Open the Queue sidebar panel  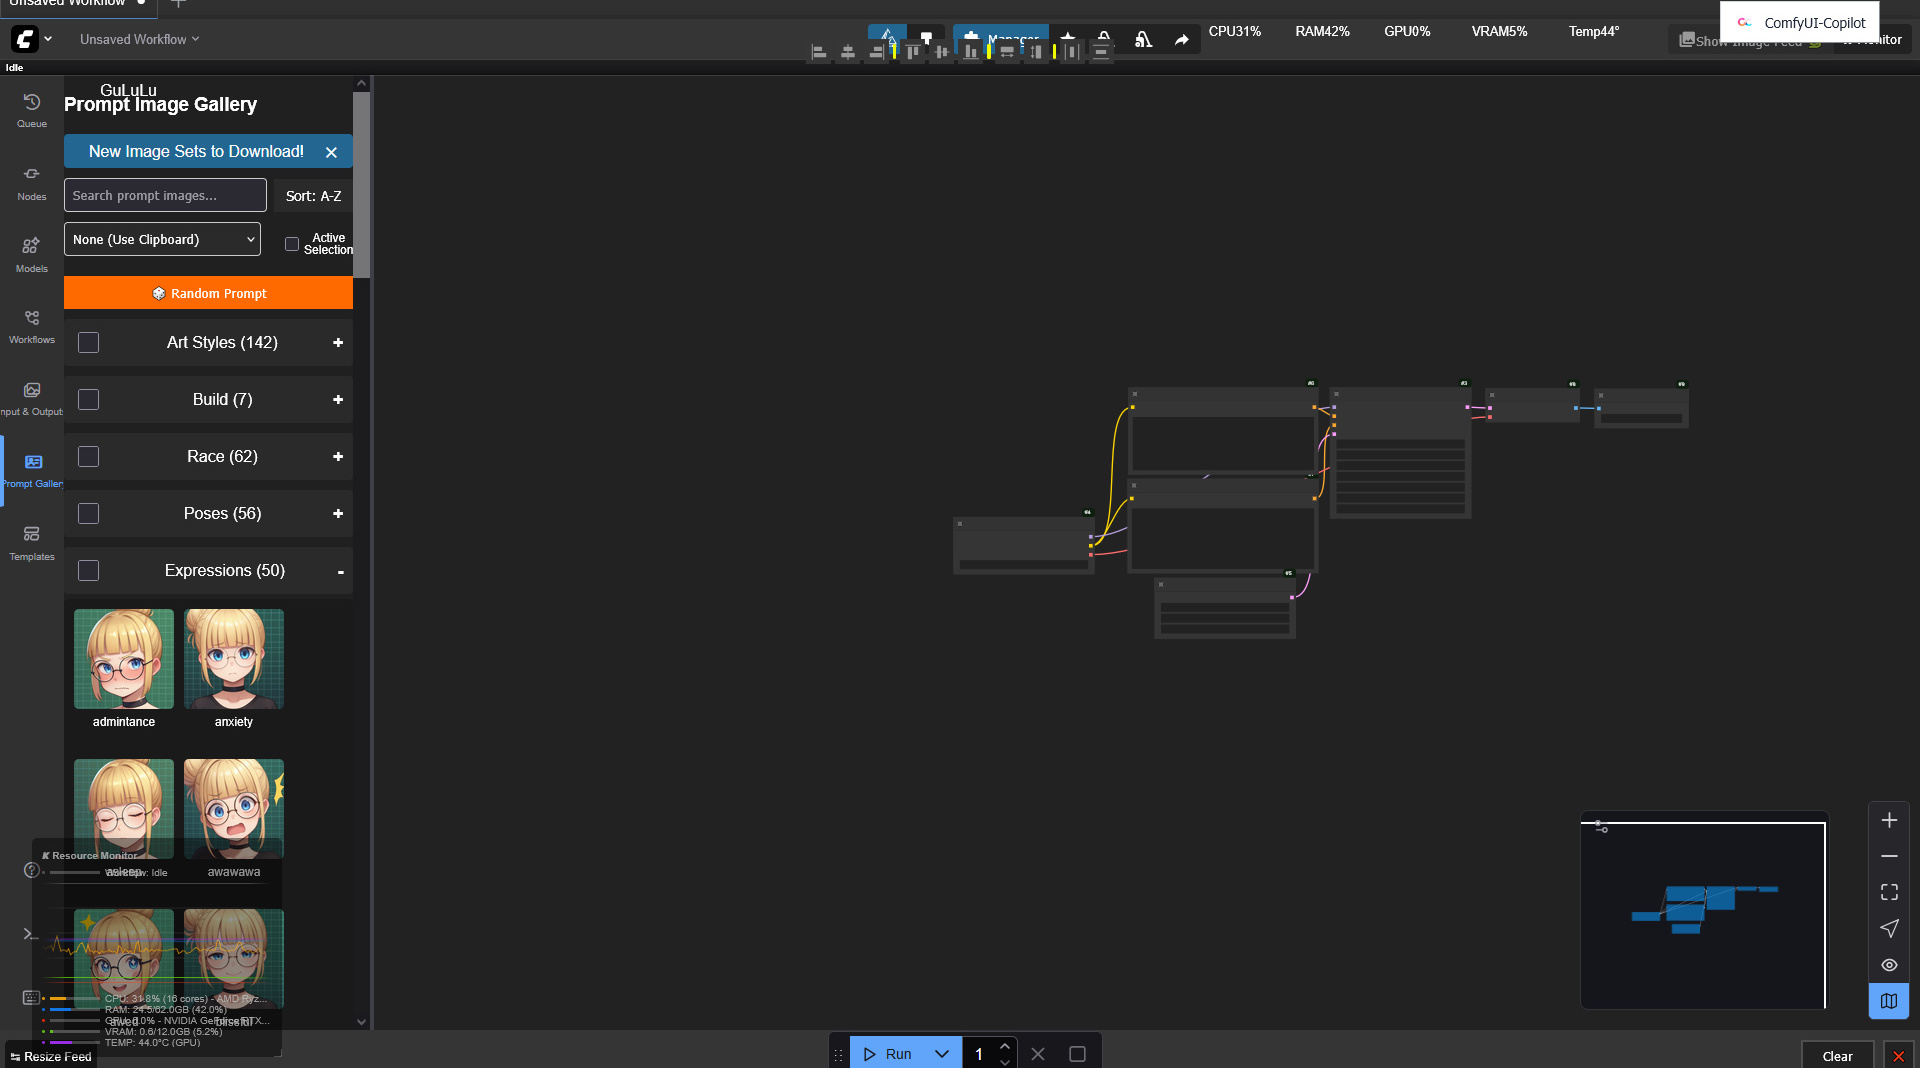point(32,110)
